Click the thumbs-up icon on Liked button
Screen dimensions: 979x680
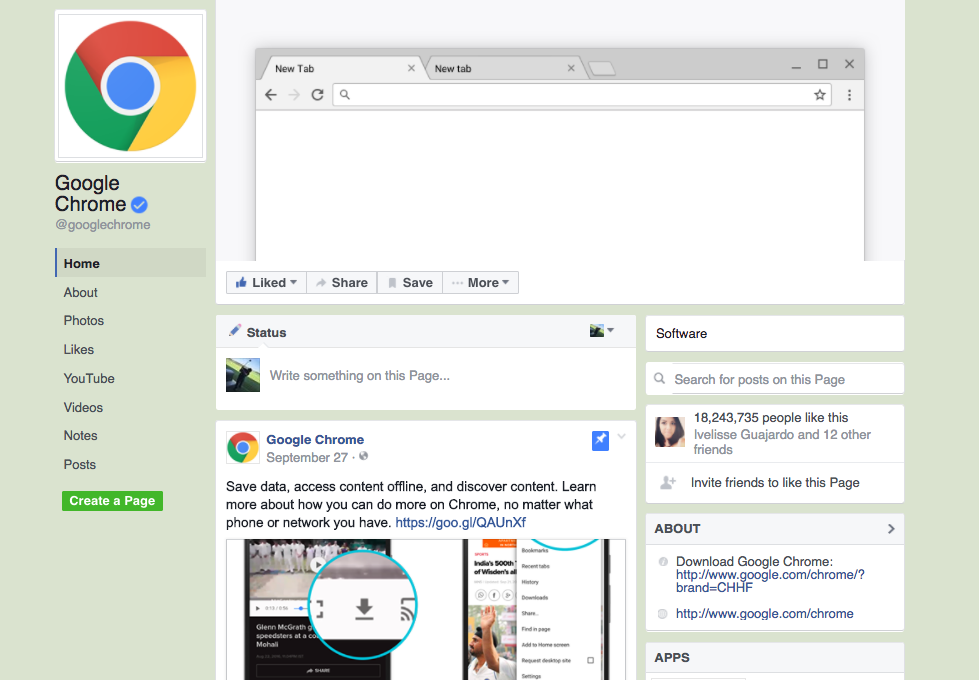241,283
